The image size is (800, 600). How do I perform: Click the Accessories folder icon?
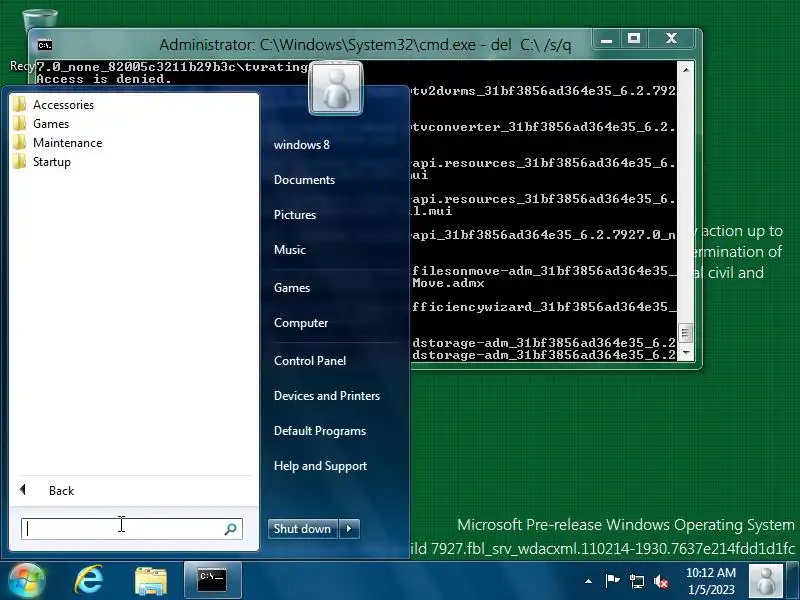pos(20,104)
